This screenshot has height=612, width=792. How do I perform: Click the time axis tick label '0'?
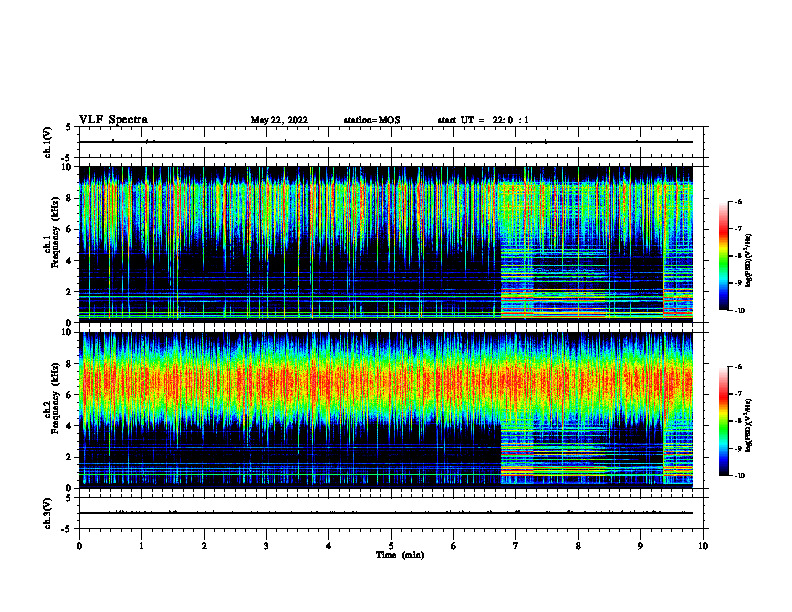[79, 546]
